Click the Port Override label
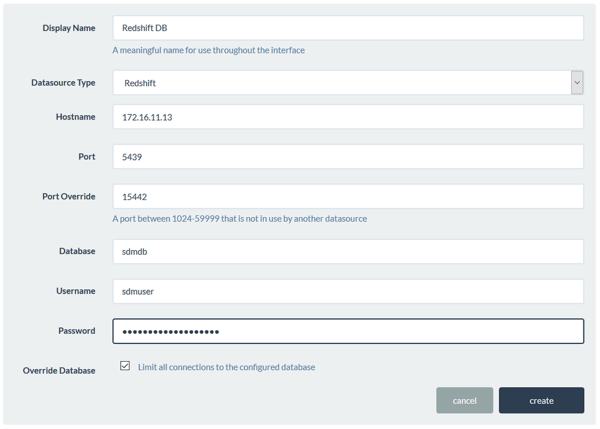600x429 pixels. [69, 196]
